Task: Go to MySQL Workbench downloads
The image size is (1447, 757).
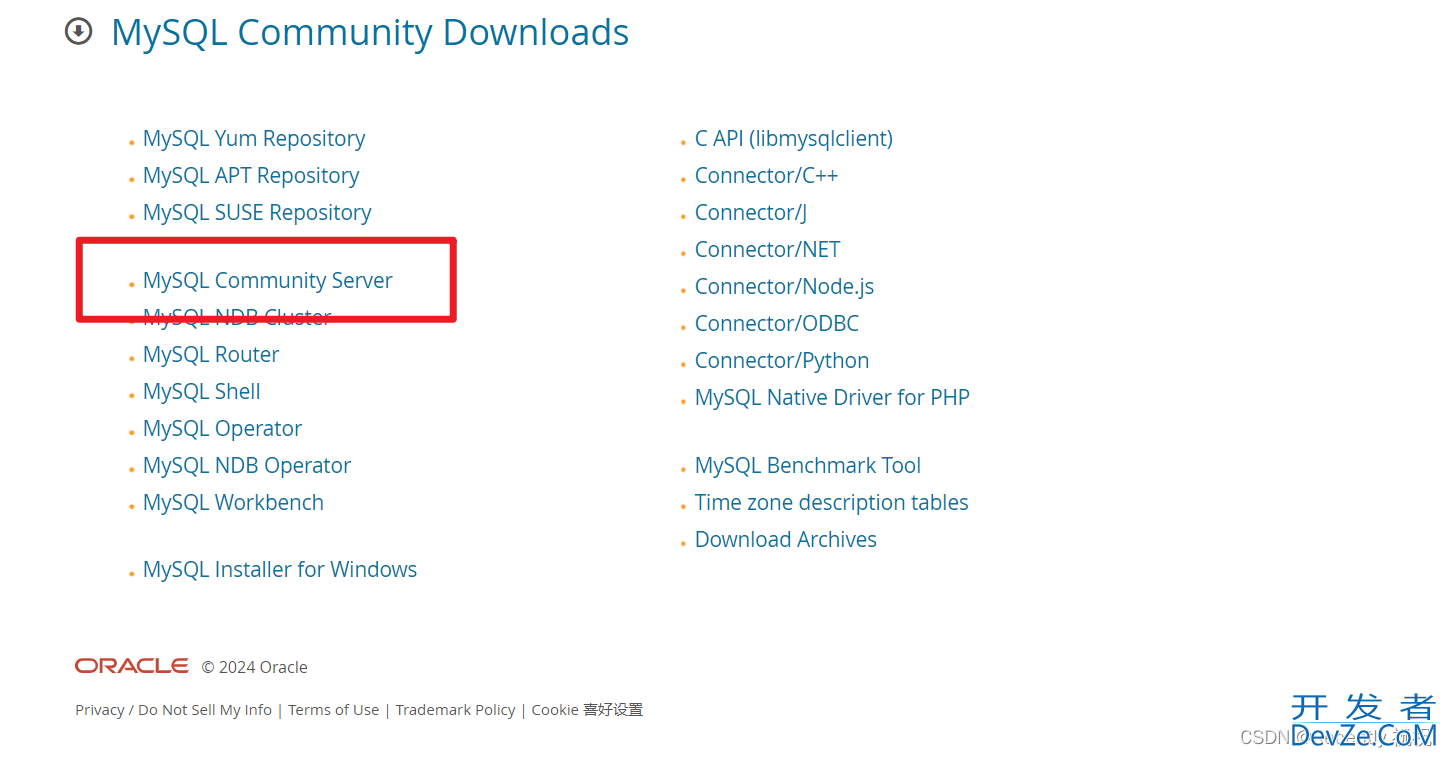Action: [x=233, y=502]
